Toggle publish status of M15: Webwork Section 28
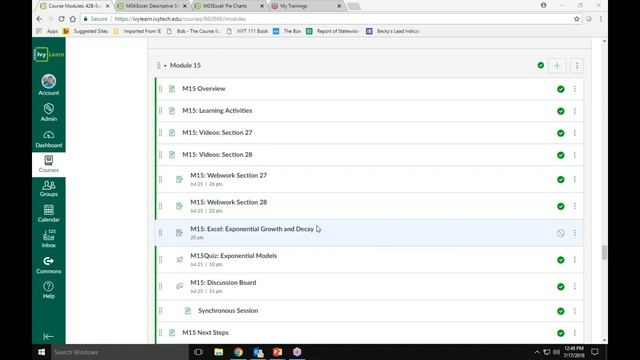The width and height of the screenshot is (640, 360). [561, 206]
